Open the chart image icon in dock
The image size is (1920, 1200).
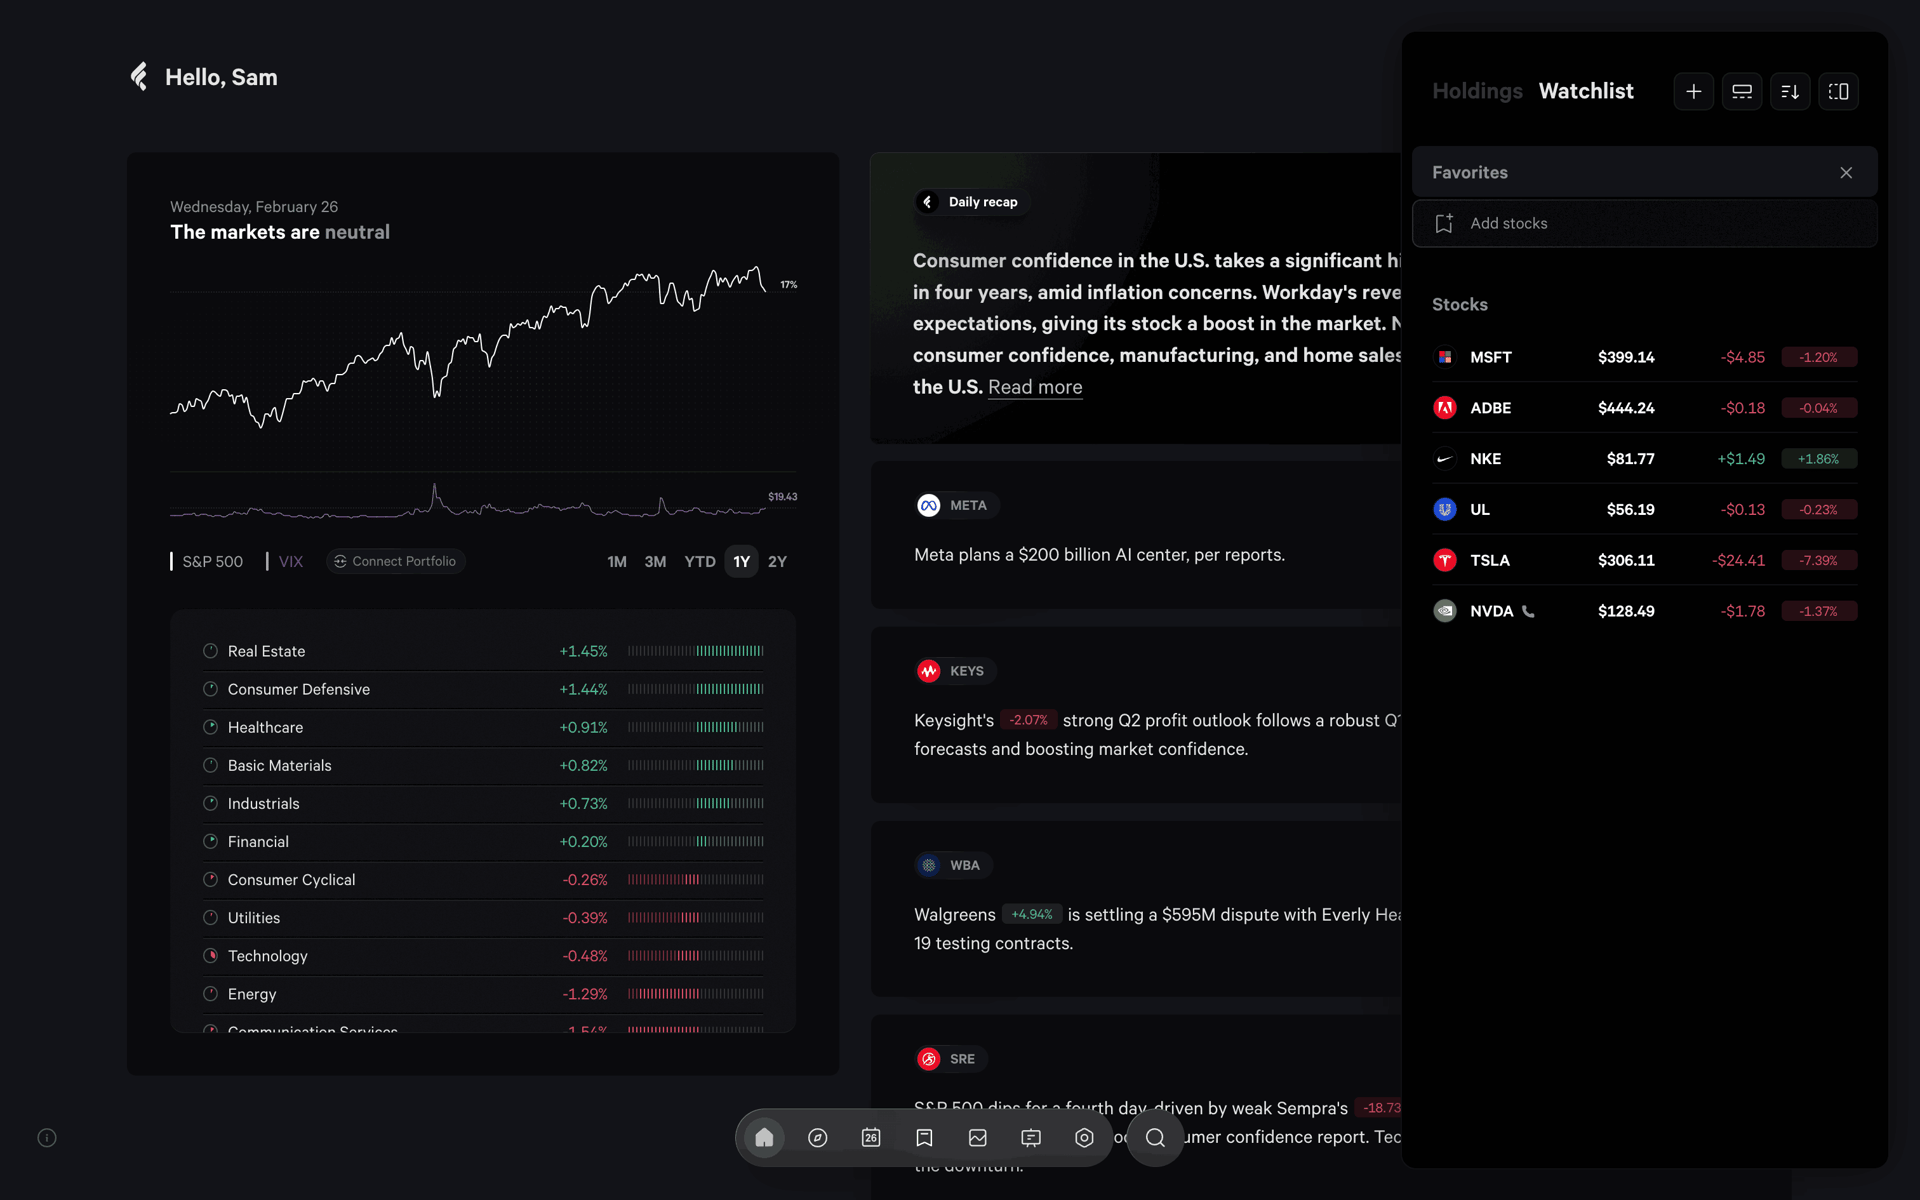coord(978,1137)
